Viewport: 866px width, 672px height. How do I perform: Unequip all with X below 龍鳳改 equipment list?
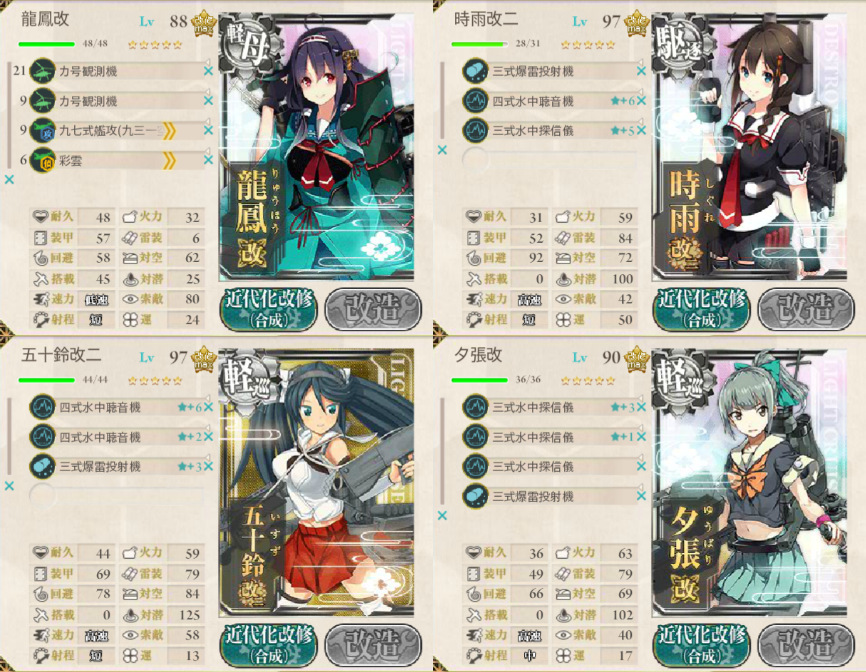9,179
